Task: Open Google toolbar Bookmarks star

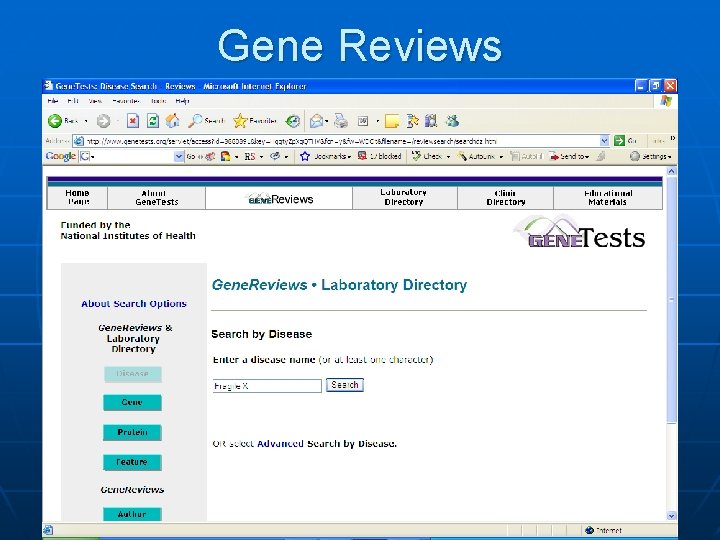Action: [305, 157]
